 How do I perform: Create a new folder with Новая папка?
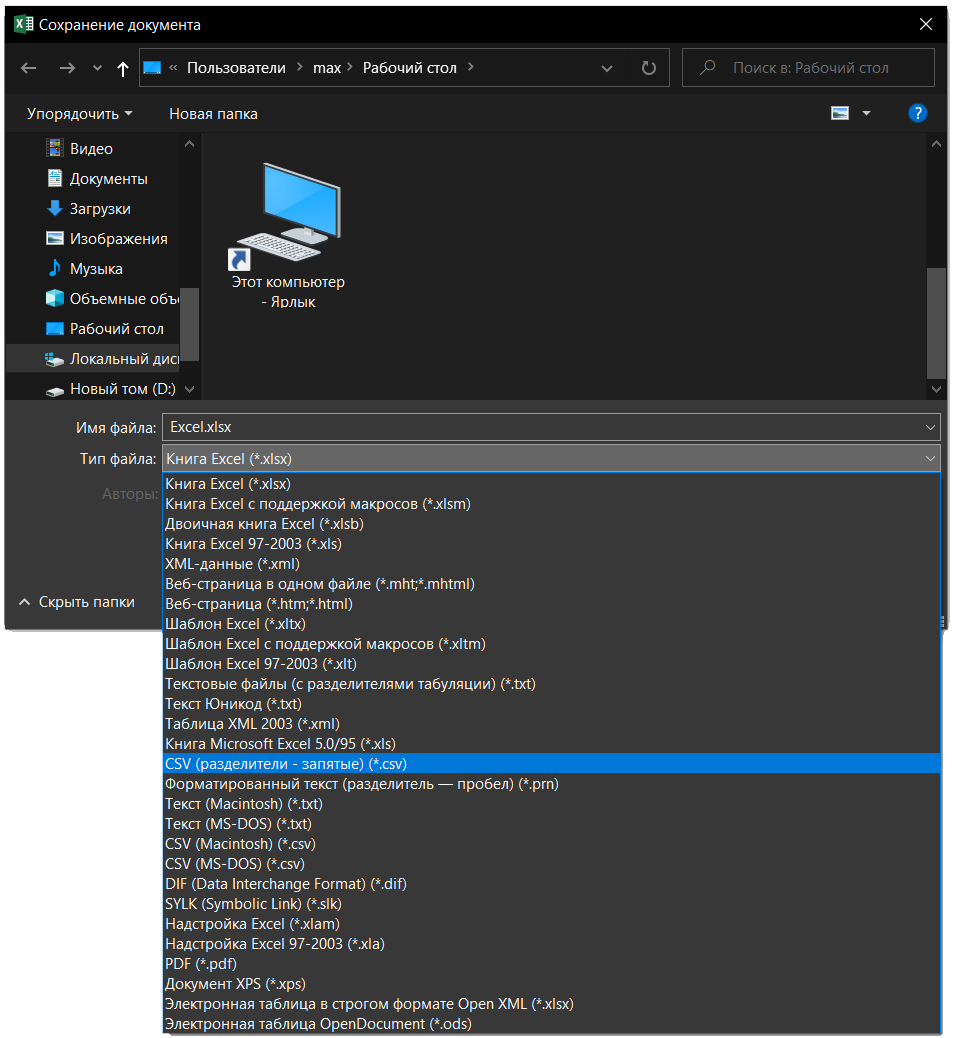tap(213, 114)
